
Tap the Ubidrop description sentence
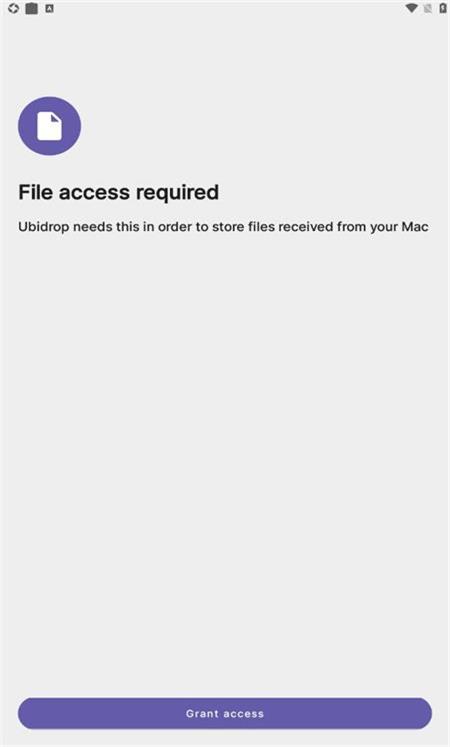223,227
